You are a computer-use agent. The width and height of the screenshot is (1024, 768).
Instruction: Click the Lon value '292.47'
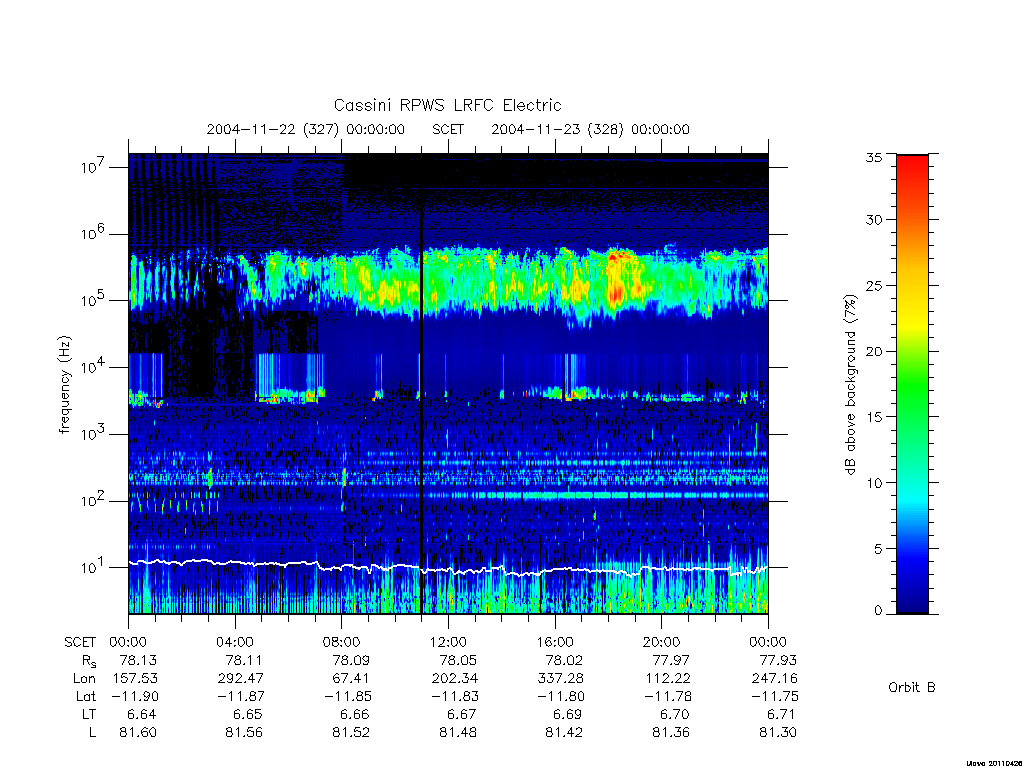[x=242, y=678]
